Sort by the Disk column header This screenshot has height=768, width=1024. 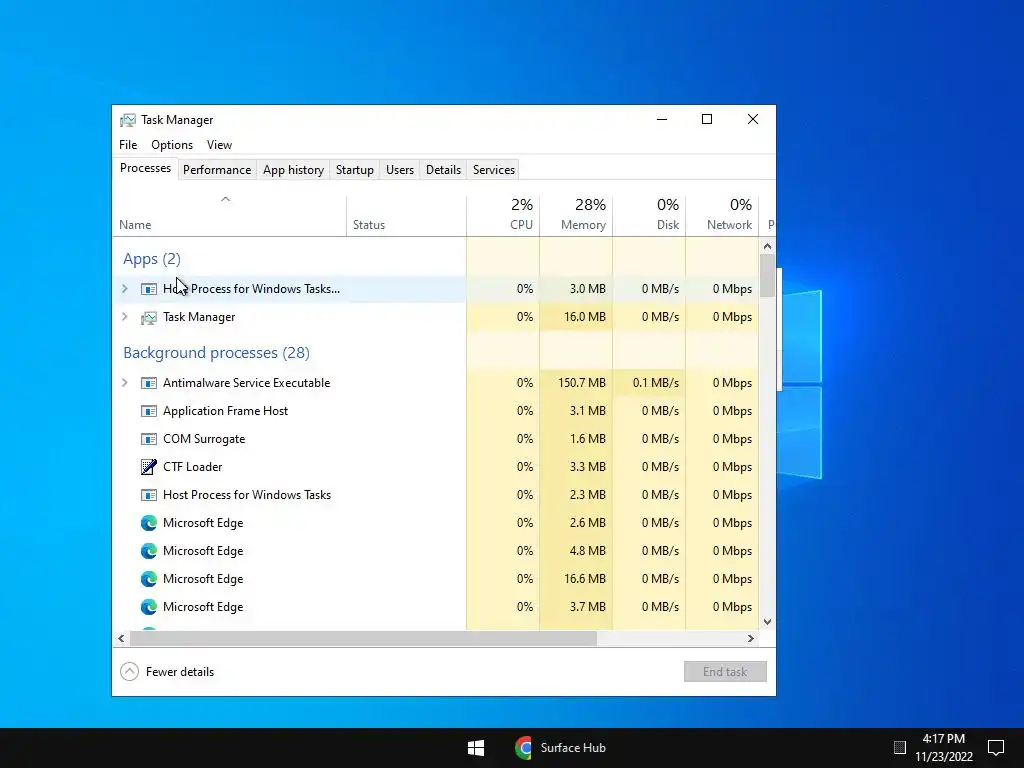[x=649, y=216]
